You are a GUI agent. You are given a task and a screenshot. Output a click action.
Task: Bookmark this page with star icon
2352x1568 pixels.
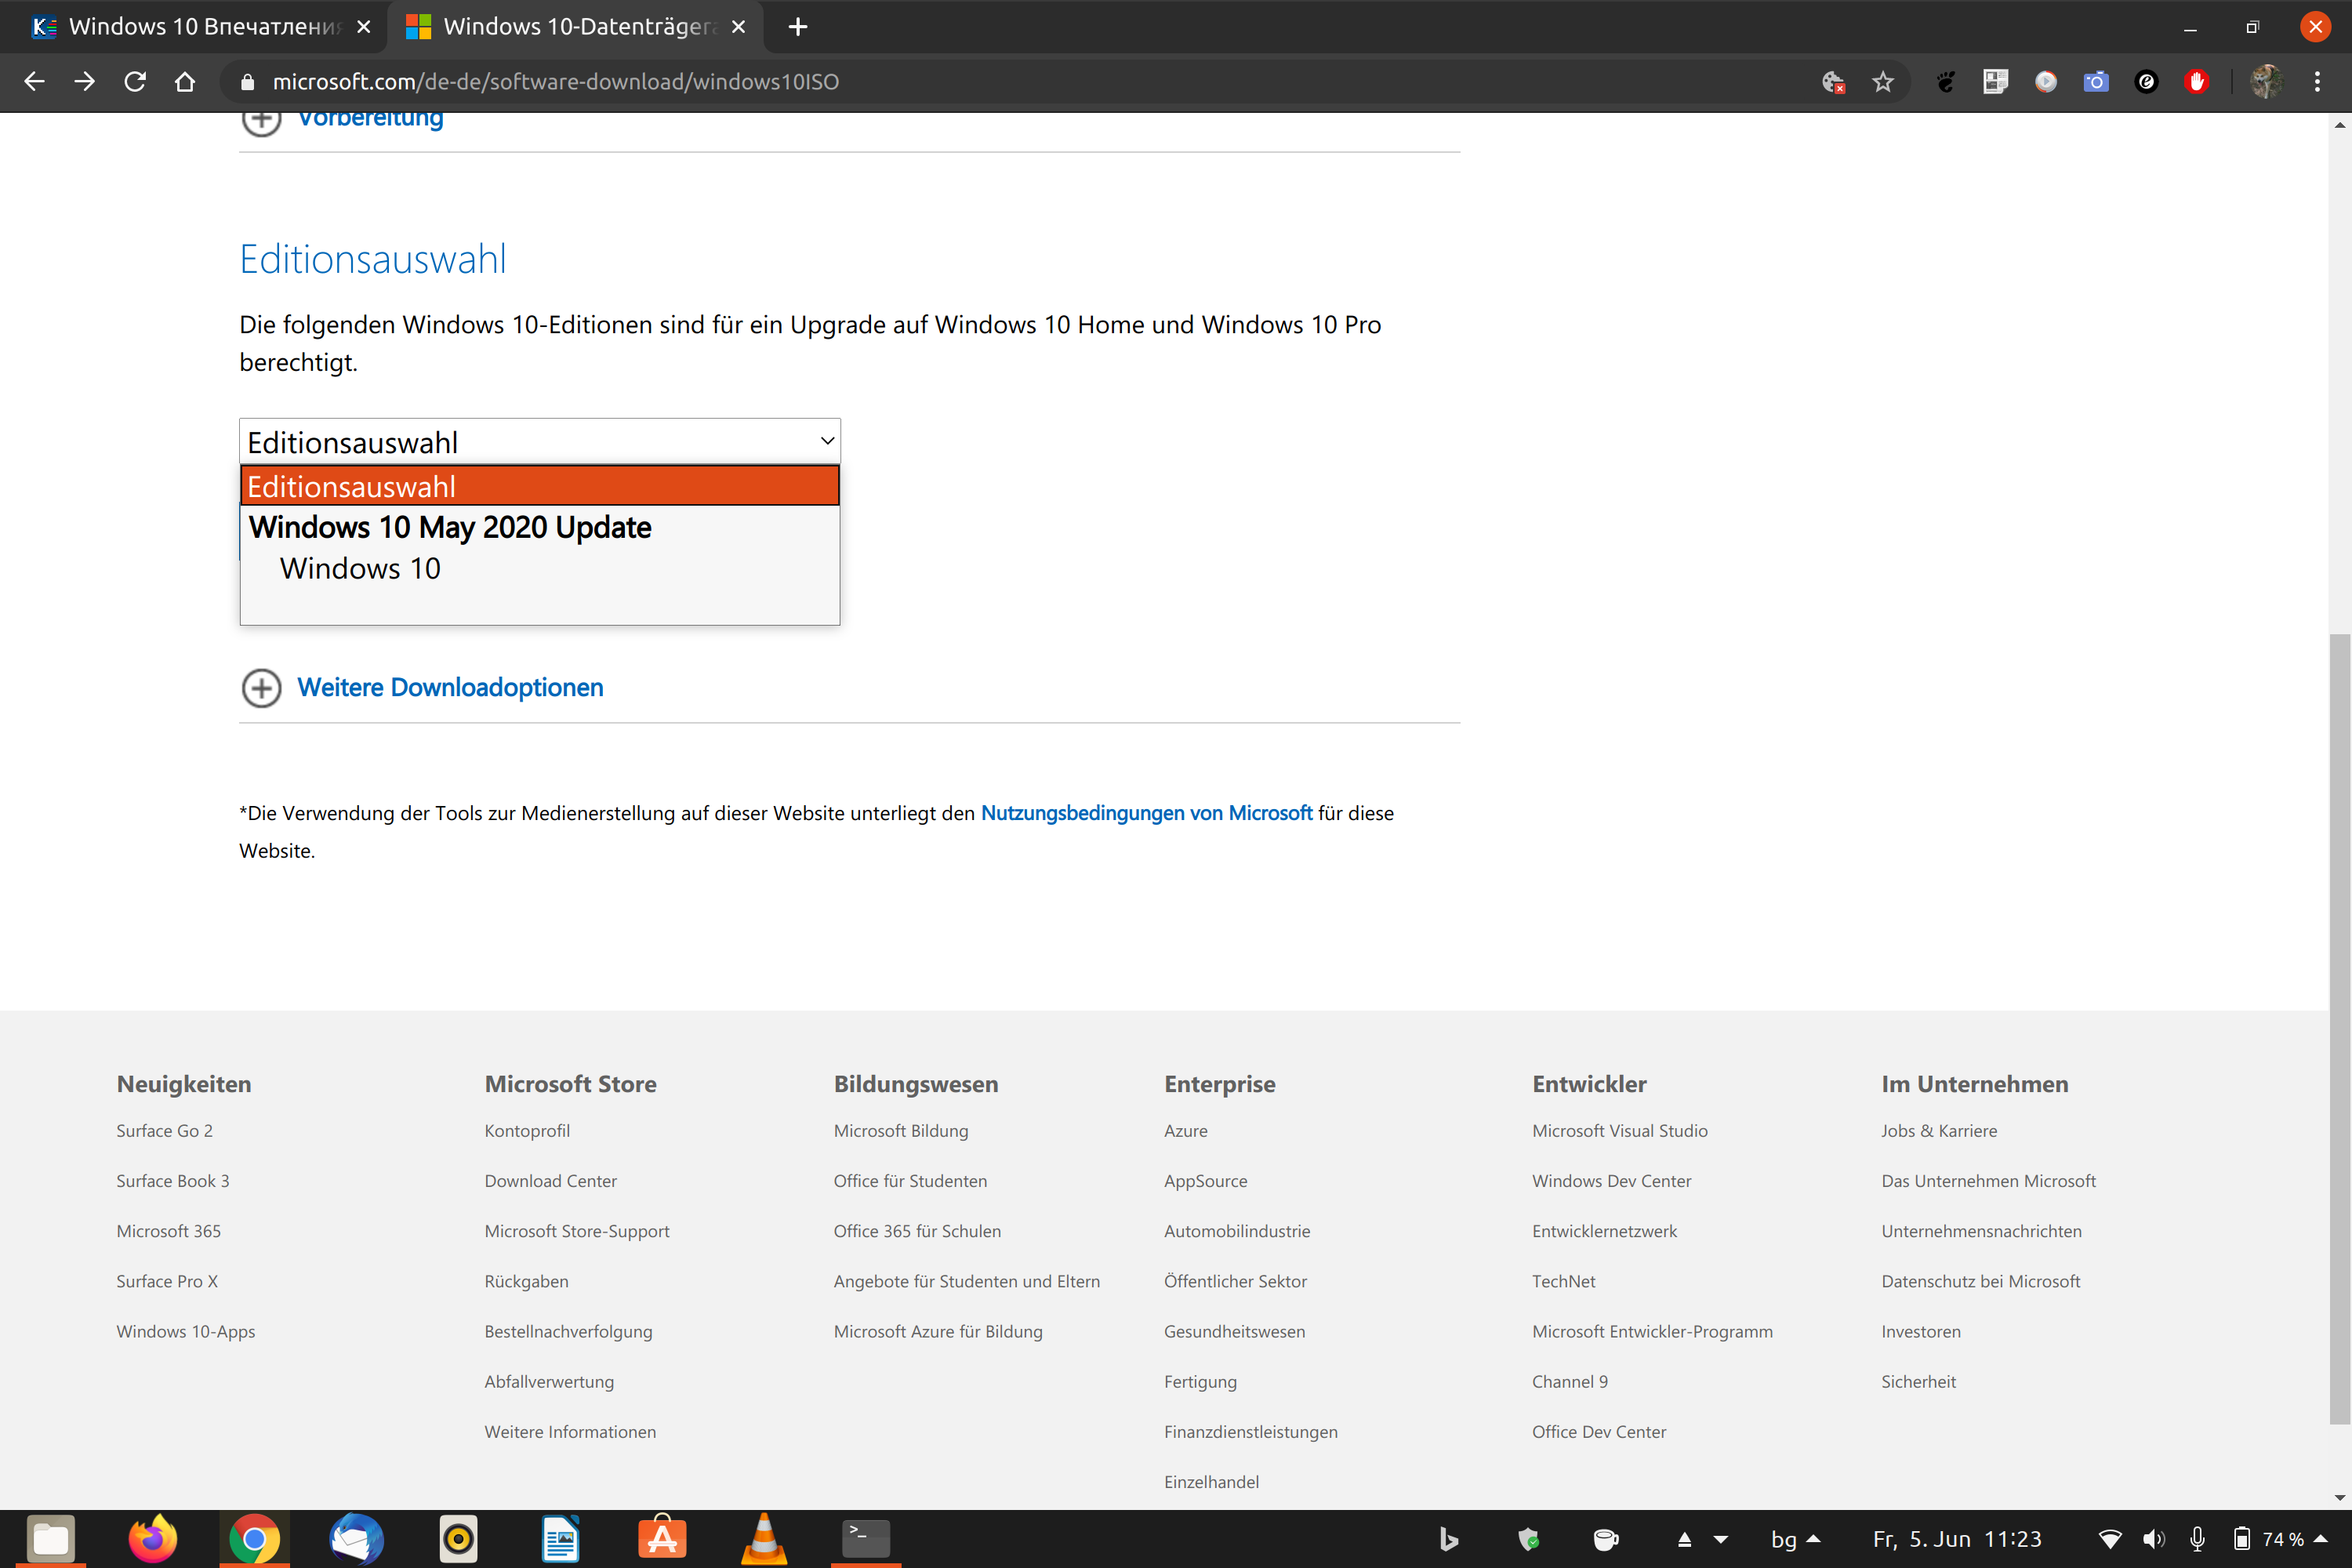click(1883, 82)
